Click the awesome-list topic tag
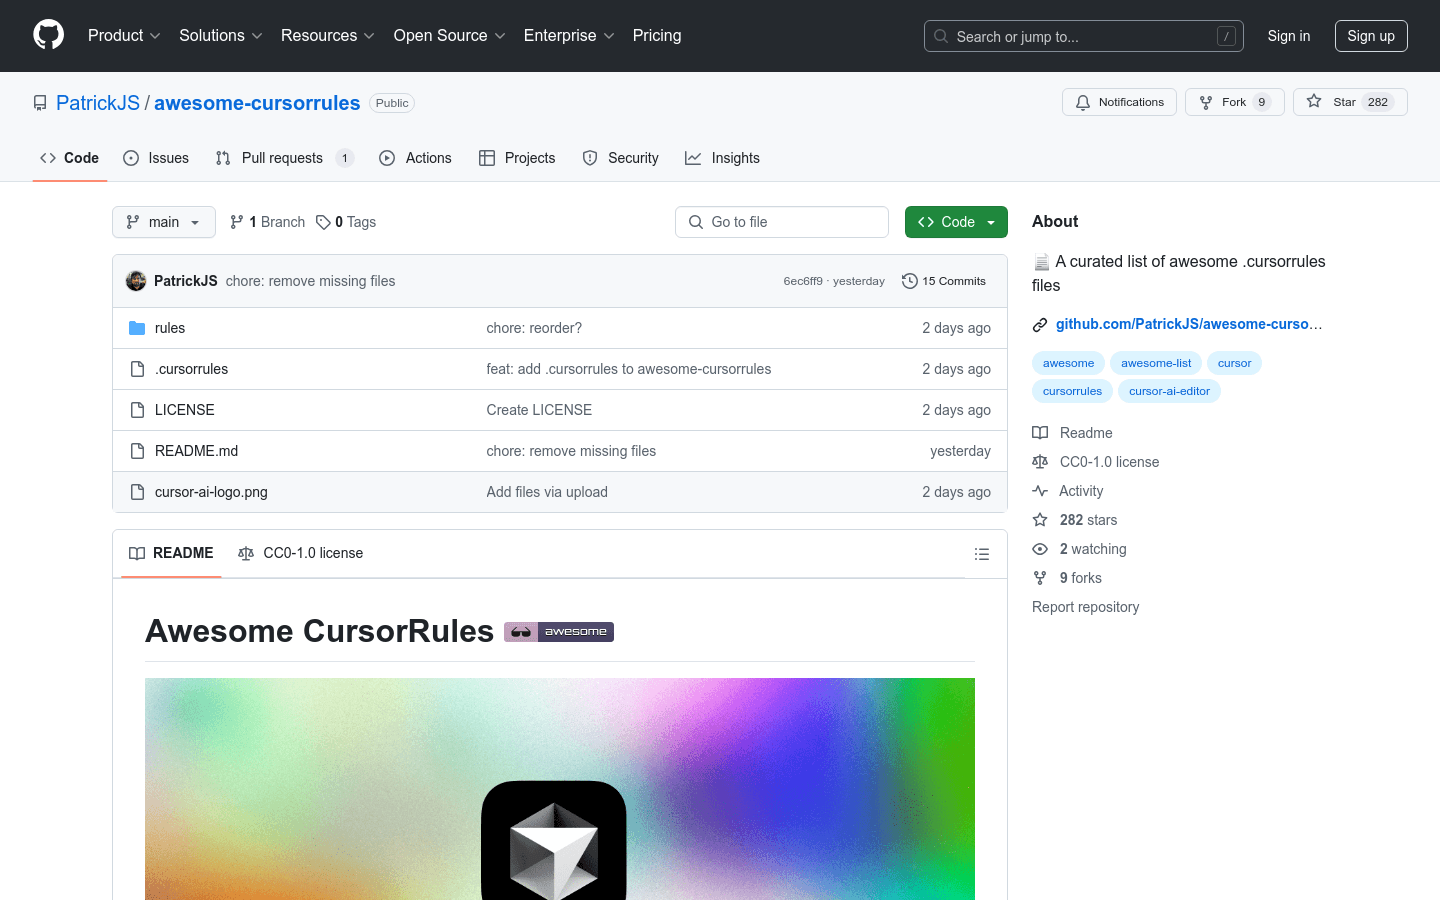Viewport: 1440px width, 900px height. pos(1156,363)
